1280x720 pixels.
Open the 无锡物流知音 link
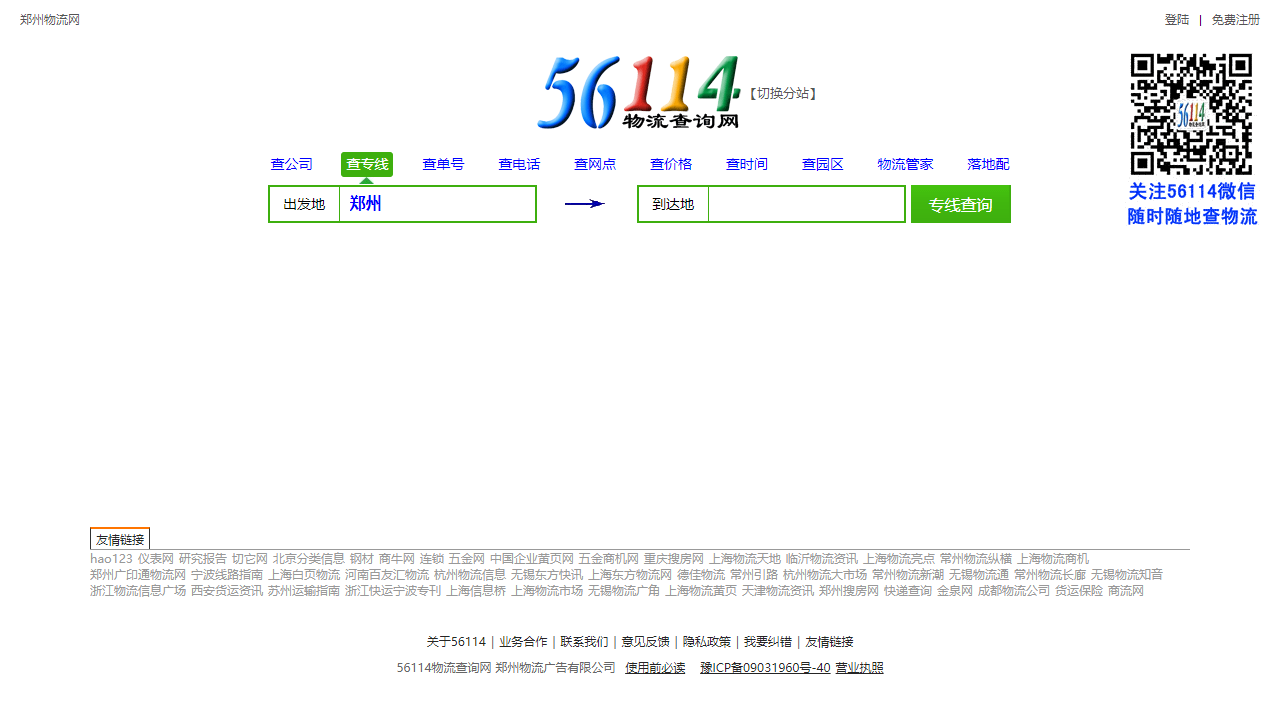[x=1127, y=575]
